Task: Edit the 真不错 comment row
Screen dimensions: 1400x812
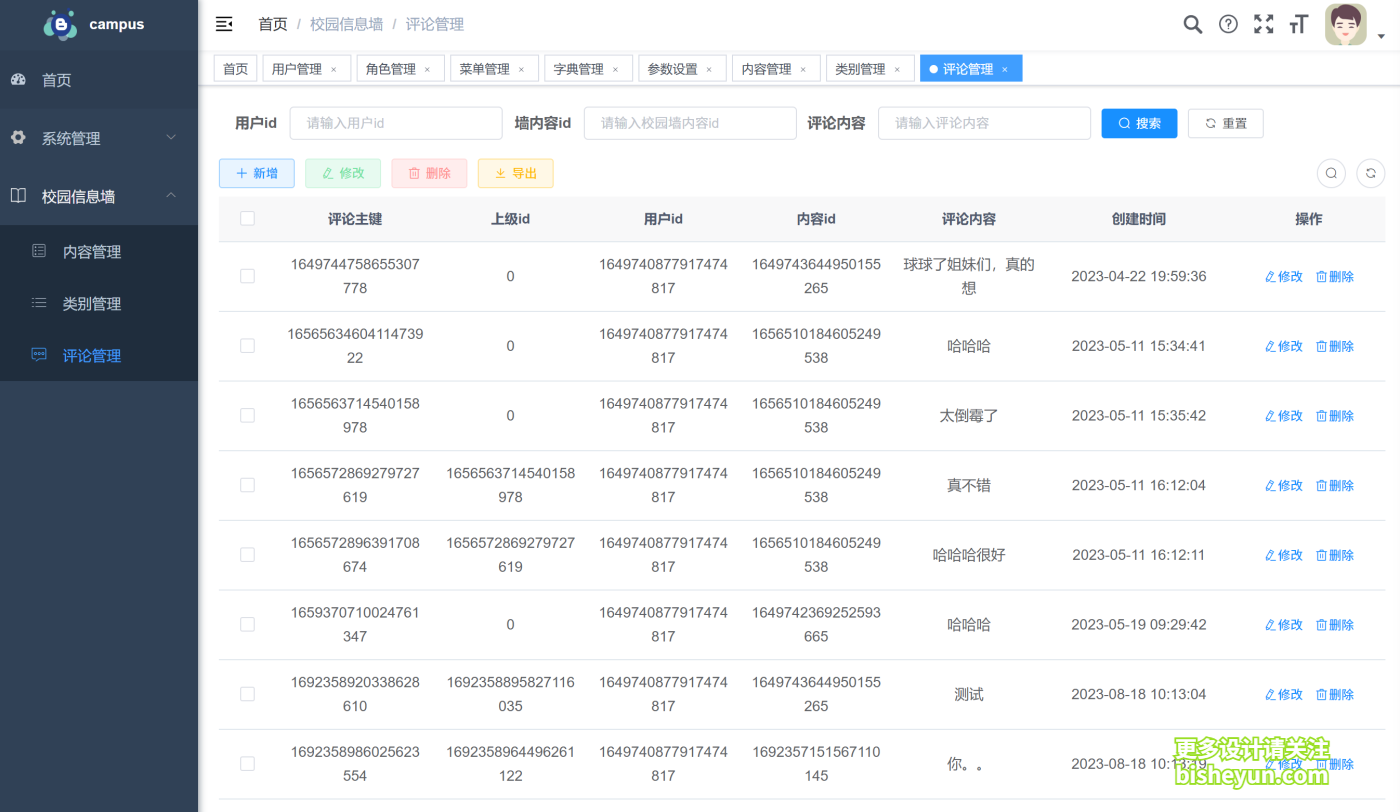Action: click(x=1284, y=486)
